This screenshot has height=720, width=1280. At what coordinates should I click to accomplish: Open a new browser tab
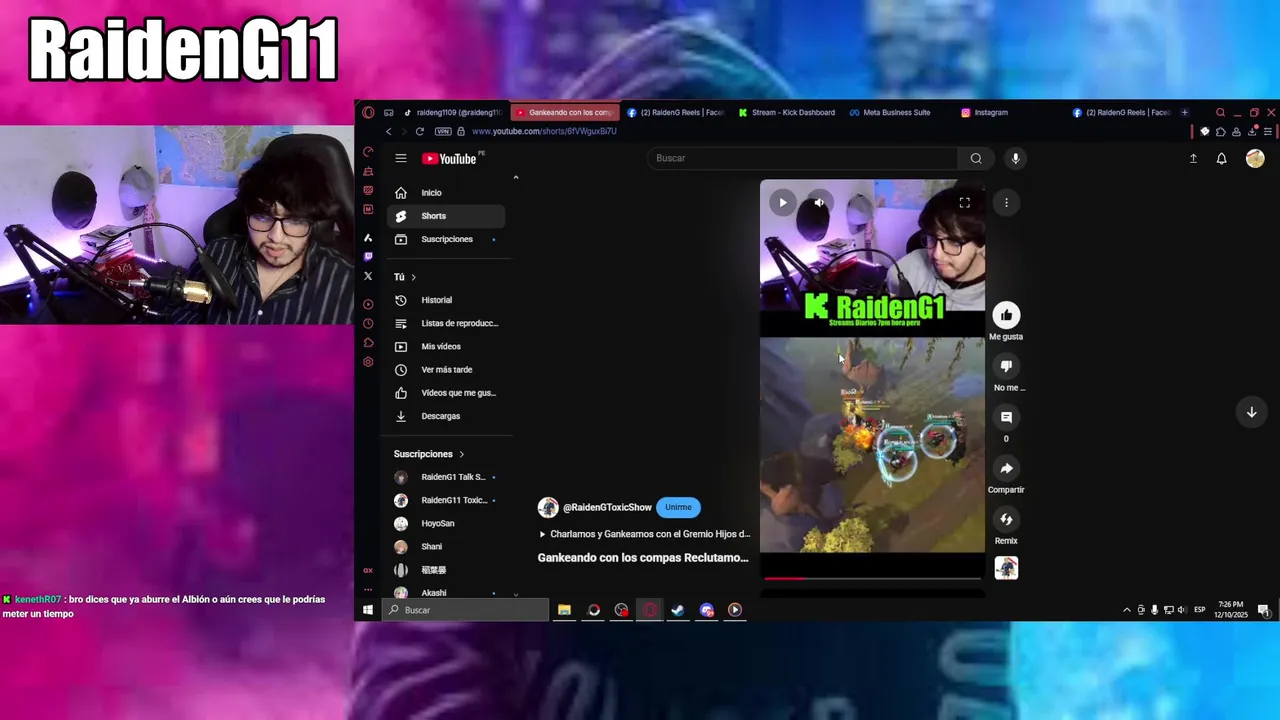tap(1184, 112)
